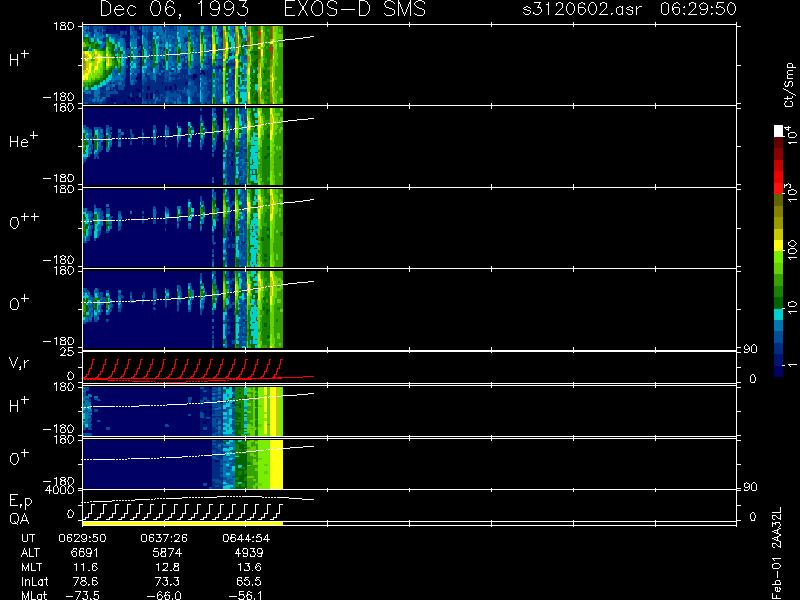Select the file name "s3120602.asr"
800x600 pixels.
click(x=582, y=9)
